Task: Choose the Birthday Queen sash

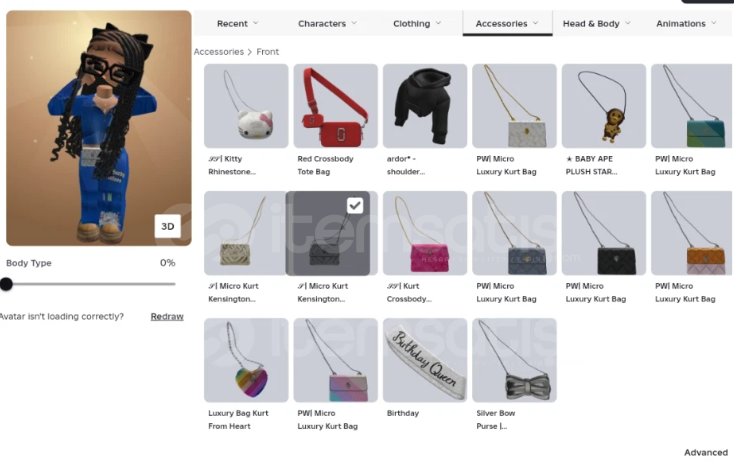Action: click(425, 360)
